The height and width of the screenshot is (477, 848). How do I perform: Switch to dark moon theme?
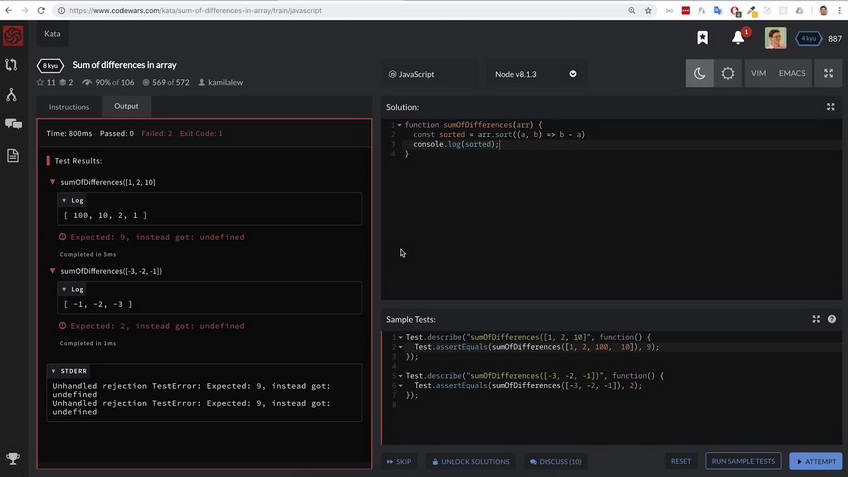[699, 74]
